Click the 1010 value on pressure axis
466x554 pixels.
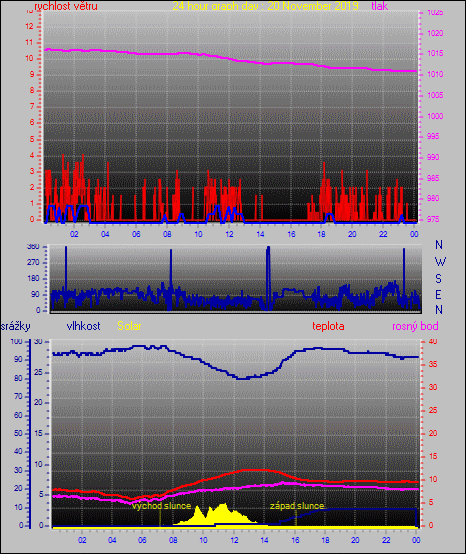435,75
